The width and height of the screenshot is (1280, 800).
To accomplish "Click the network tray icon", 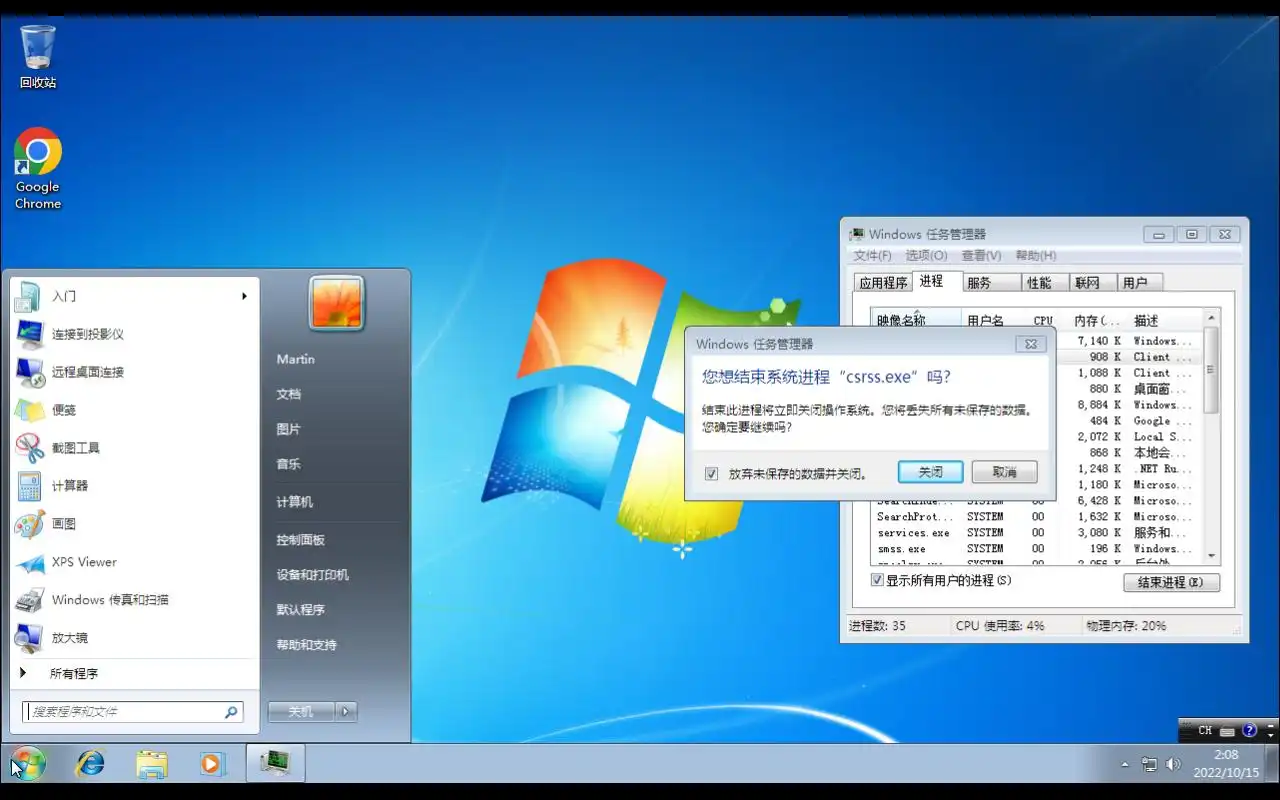I will point(1150,765).
